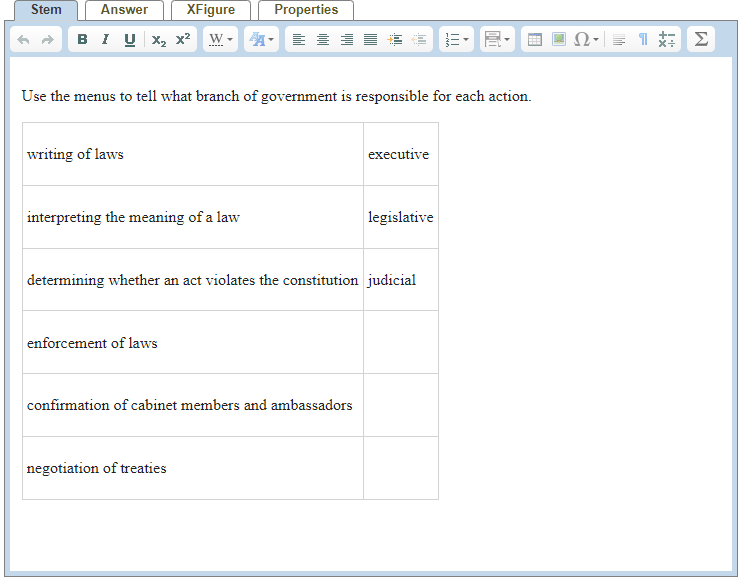Viewport: 738px width, 584px height.
Task: Center align the text
Action: click(x=323, y=40)
